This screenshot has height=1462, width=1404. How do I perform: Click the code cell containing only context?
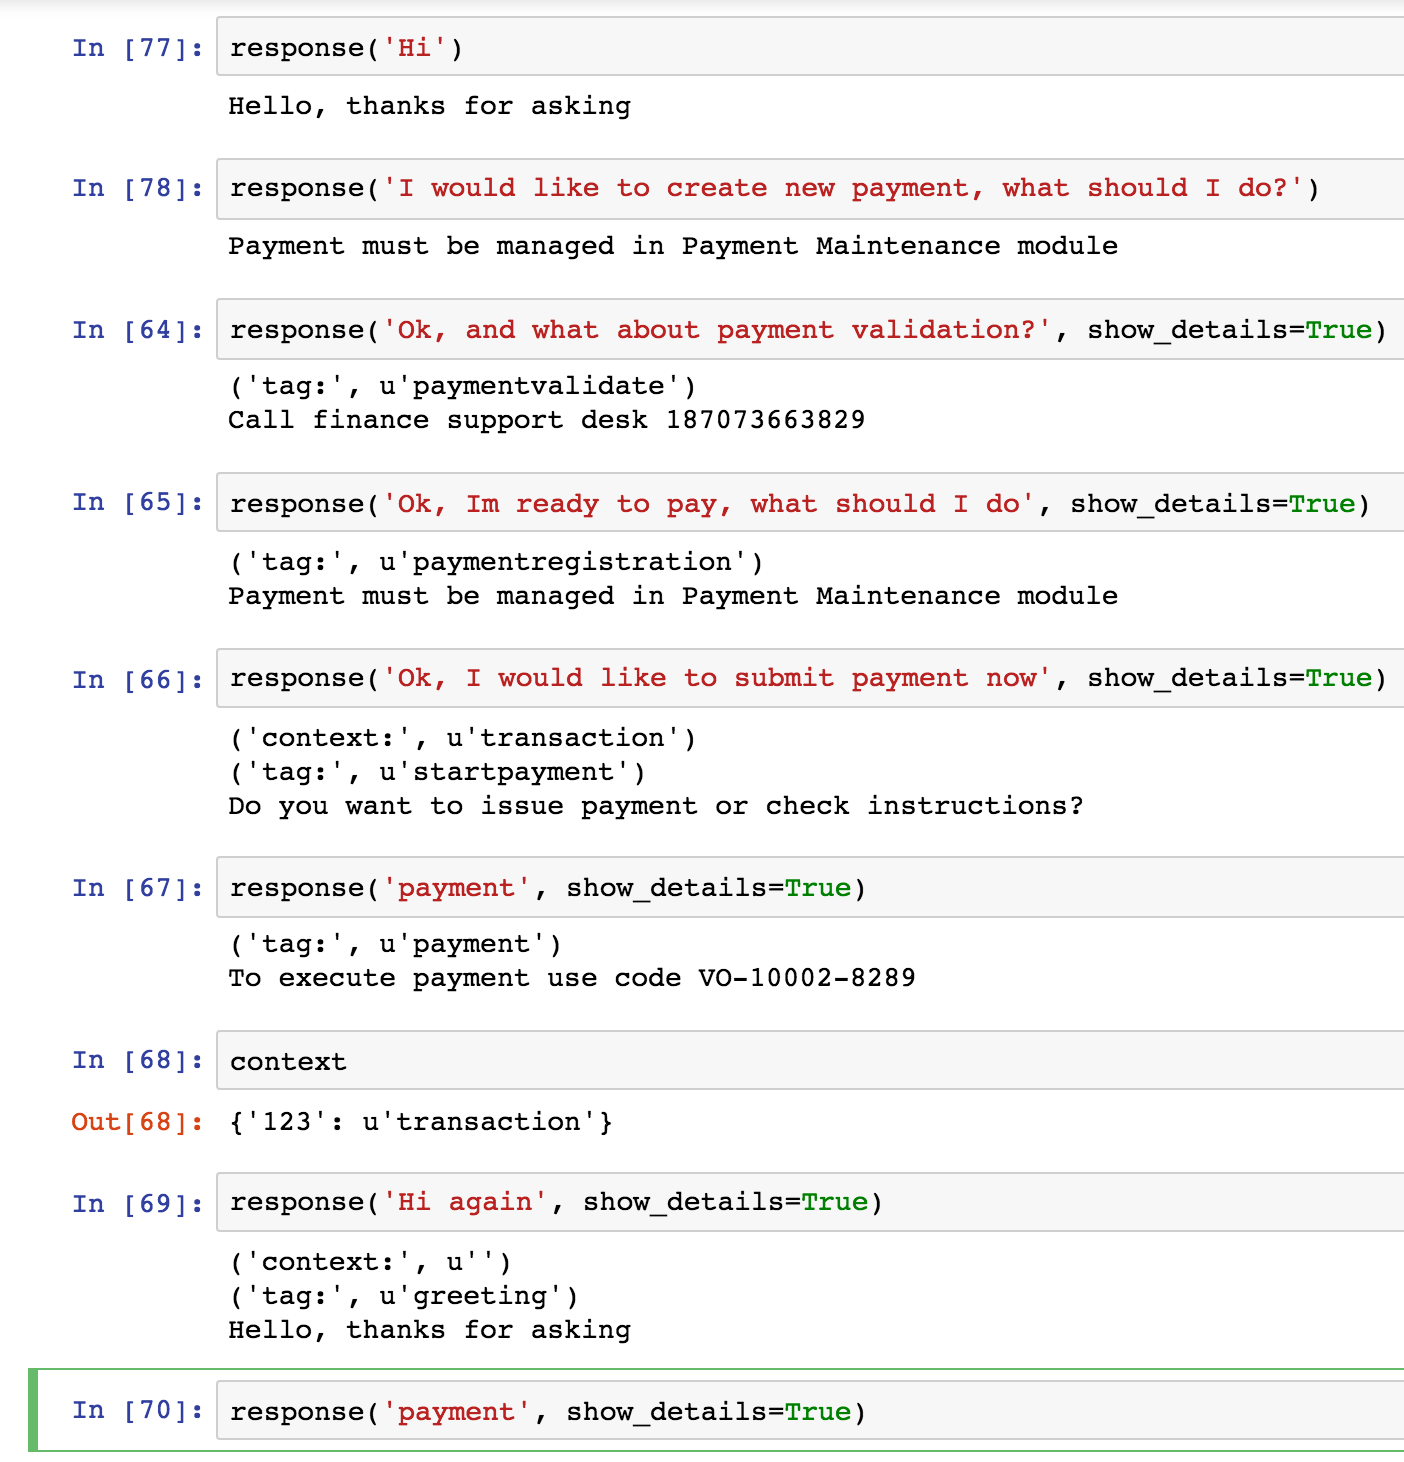[x=810, y=1061]
